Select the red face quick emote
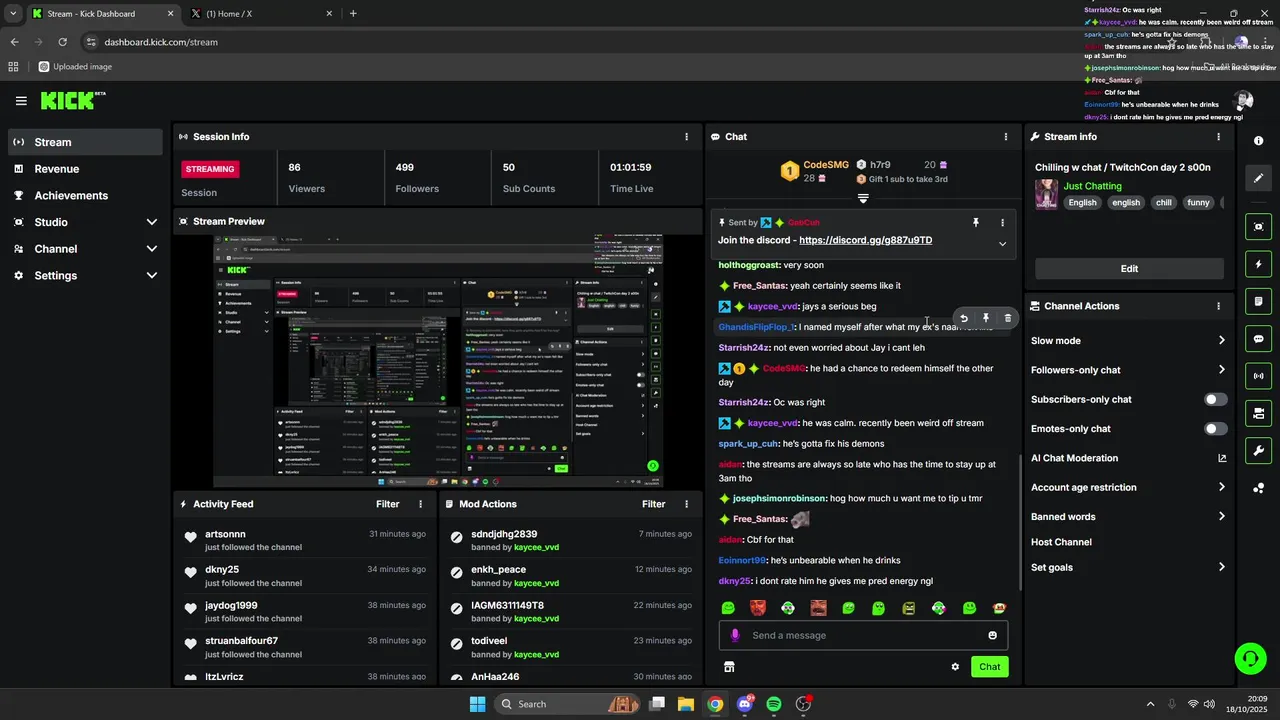1280x720 pixels. coord(758,608)
